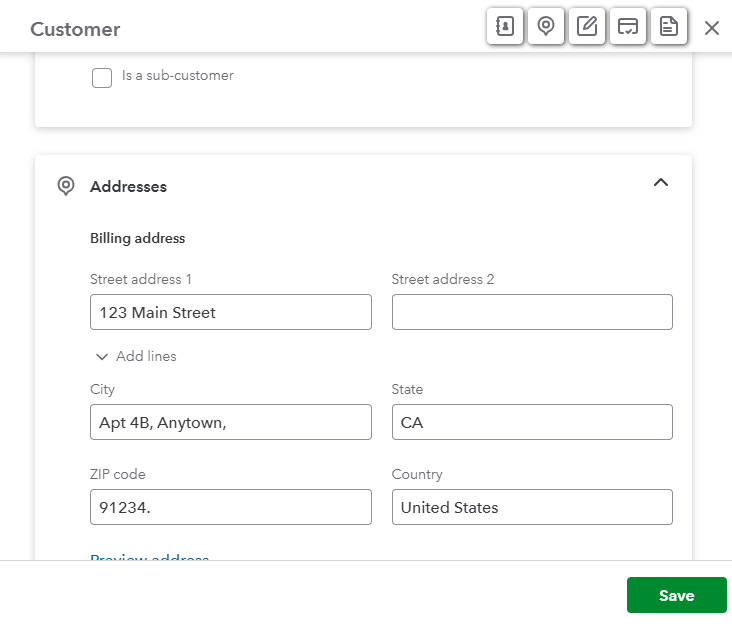Click the empty Street address 2 field
The image size is (732, 626).
pyautogui.click(x=532, y=312)
